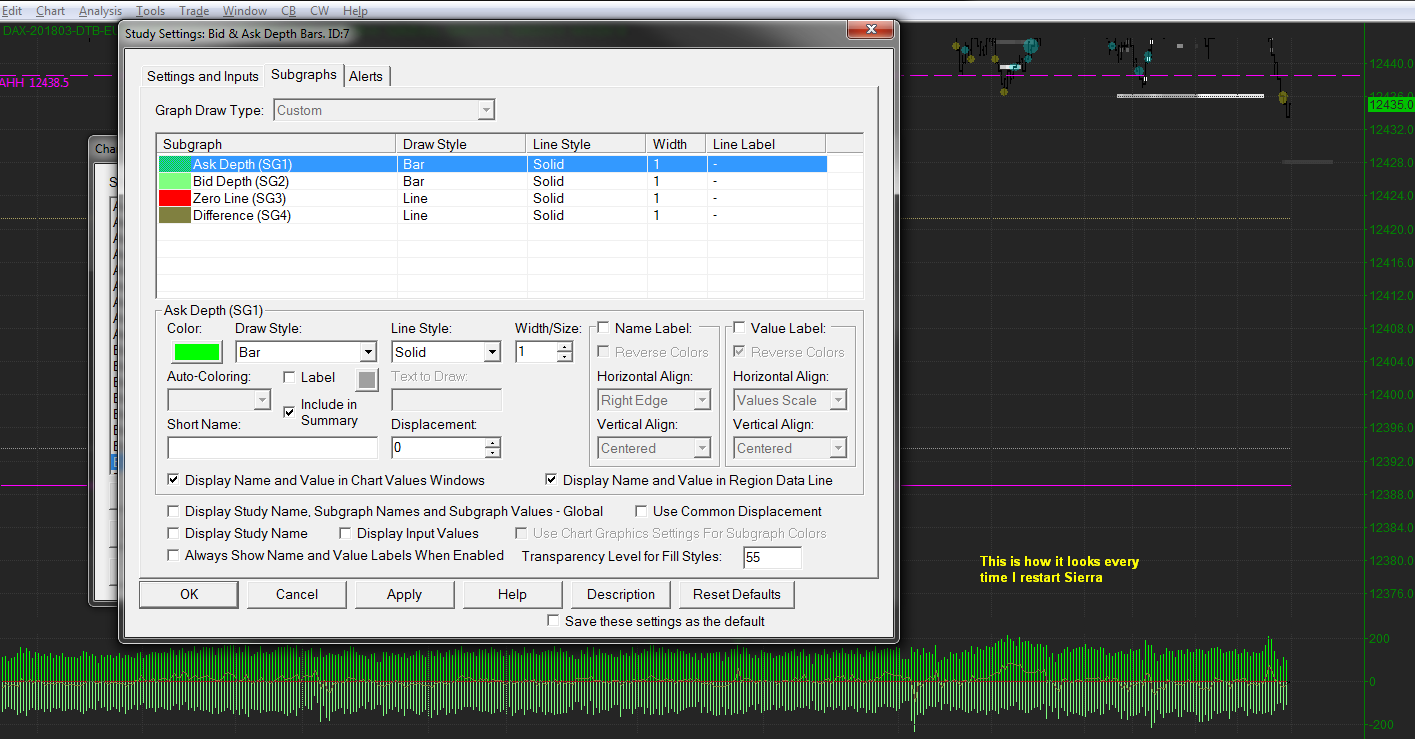Increase the Width/Size spinner value
The image size is (1415, 739).
coord(565,347)
